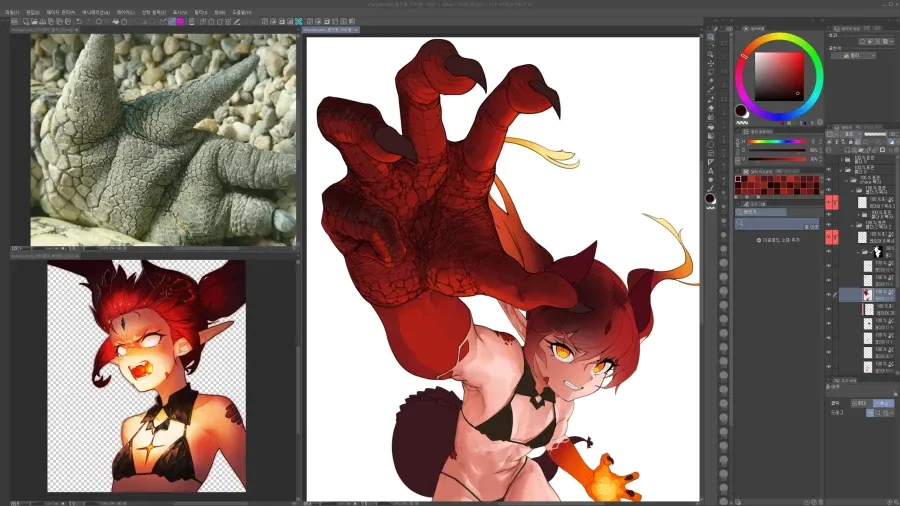Open the blending mode dropdown in Layer panel
900x506 pixels.
tap(852, 134)
